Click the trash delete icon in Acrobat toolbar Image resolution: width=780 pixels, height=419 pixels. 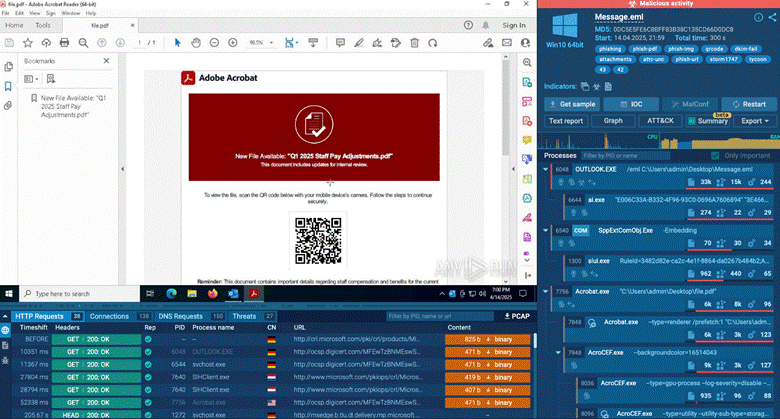[414, 43]
